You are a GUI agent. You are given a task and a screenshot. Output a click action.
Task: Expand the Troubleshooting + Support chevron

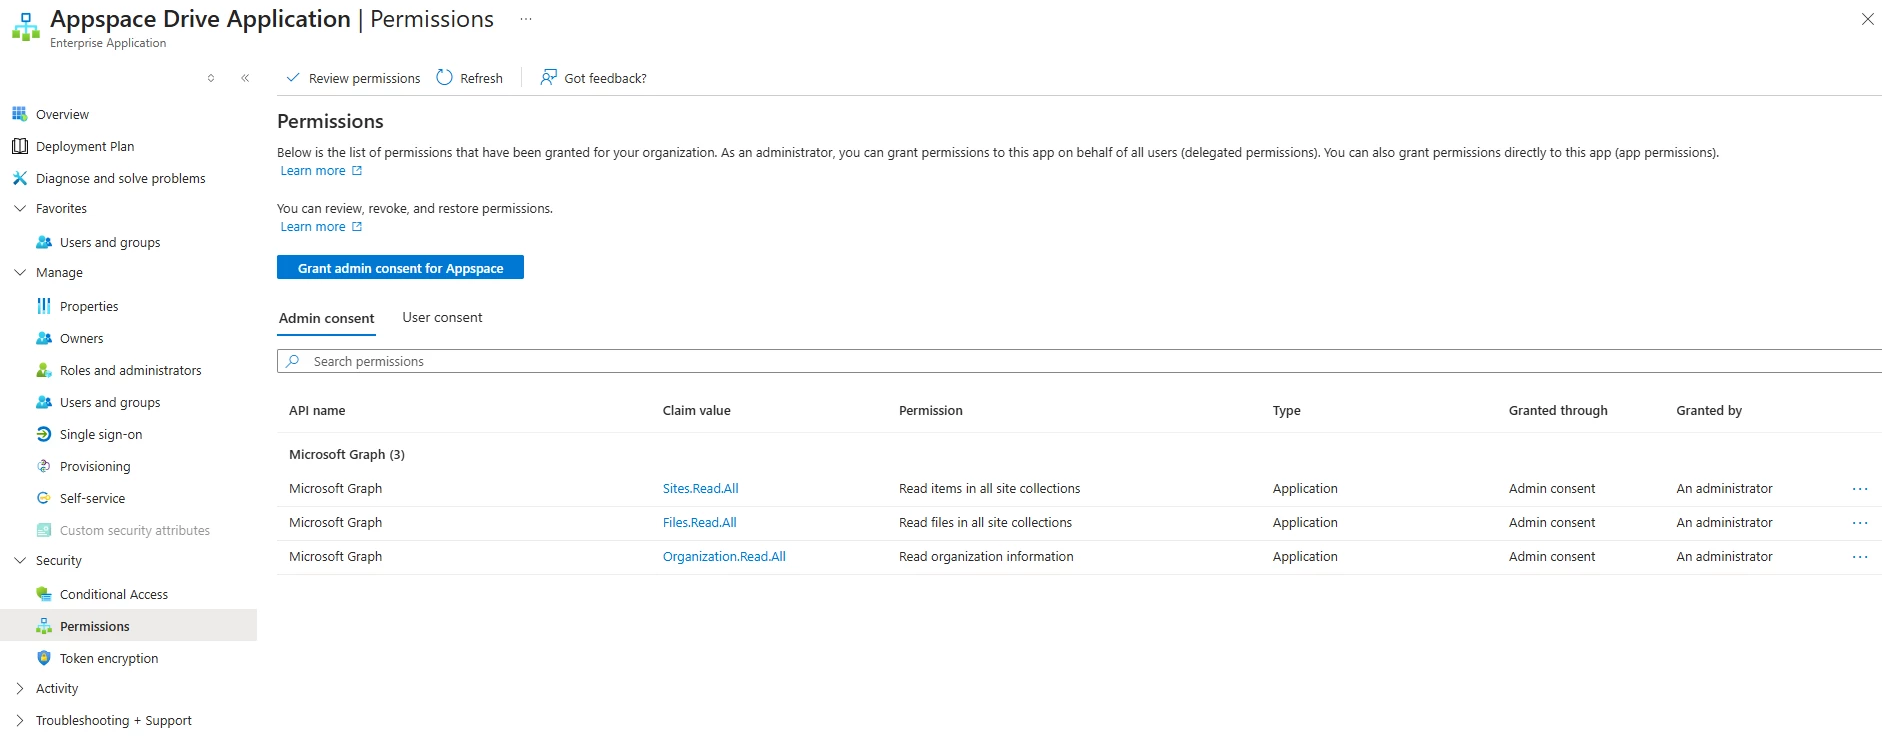pyautogui.click(x=19, y=720)
